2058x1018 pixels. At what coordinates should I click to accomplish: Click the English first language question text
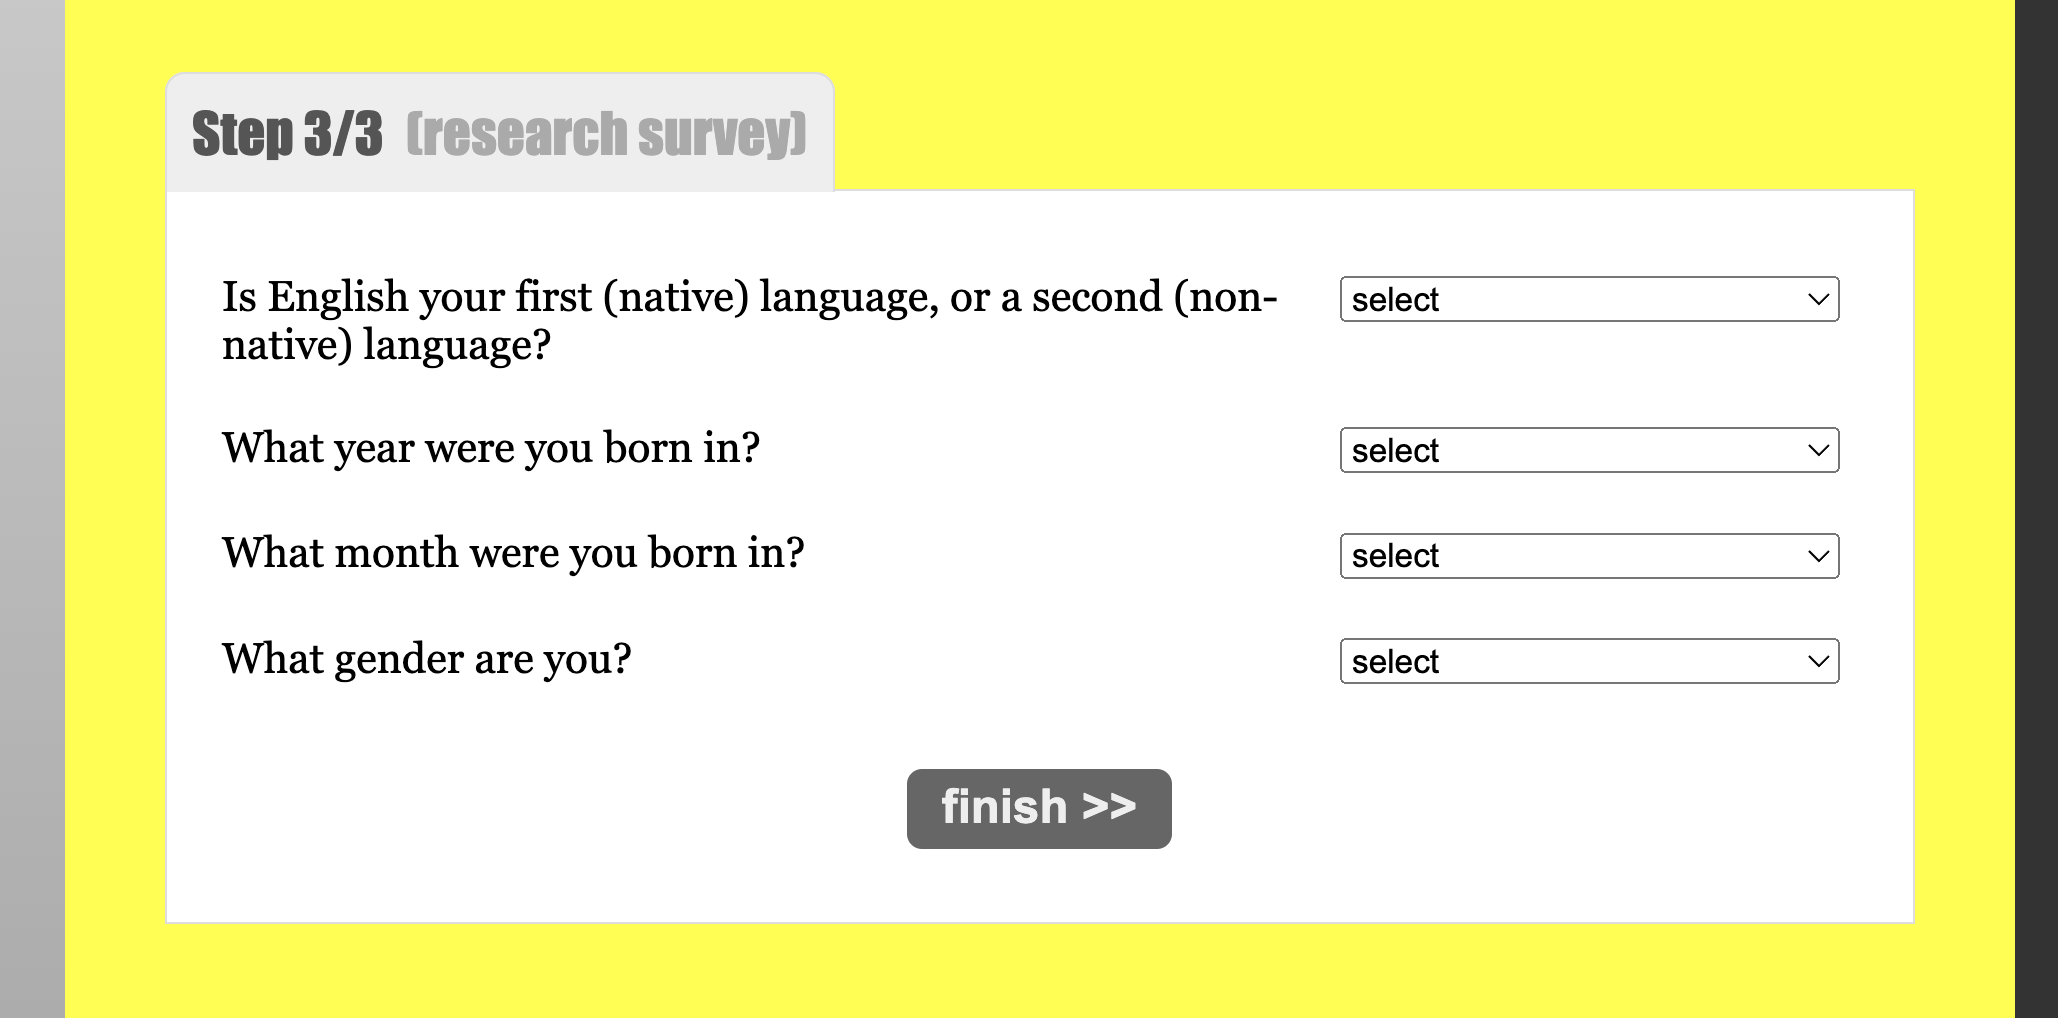click(x=749, y=320)
